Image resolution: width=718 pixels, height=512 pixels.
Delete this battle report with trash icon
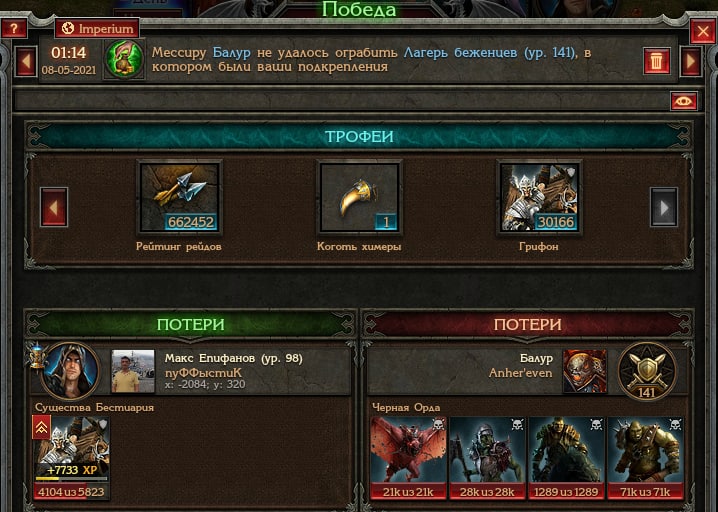coord(656,61)
